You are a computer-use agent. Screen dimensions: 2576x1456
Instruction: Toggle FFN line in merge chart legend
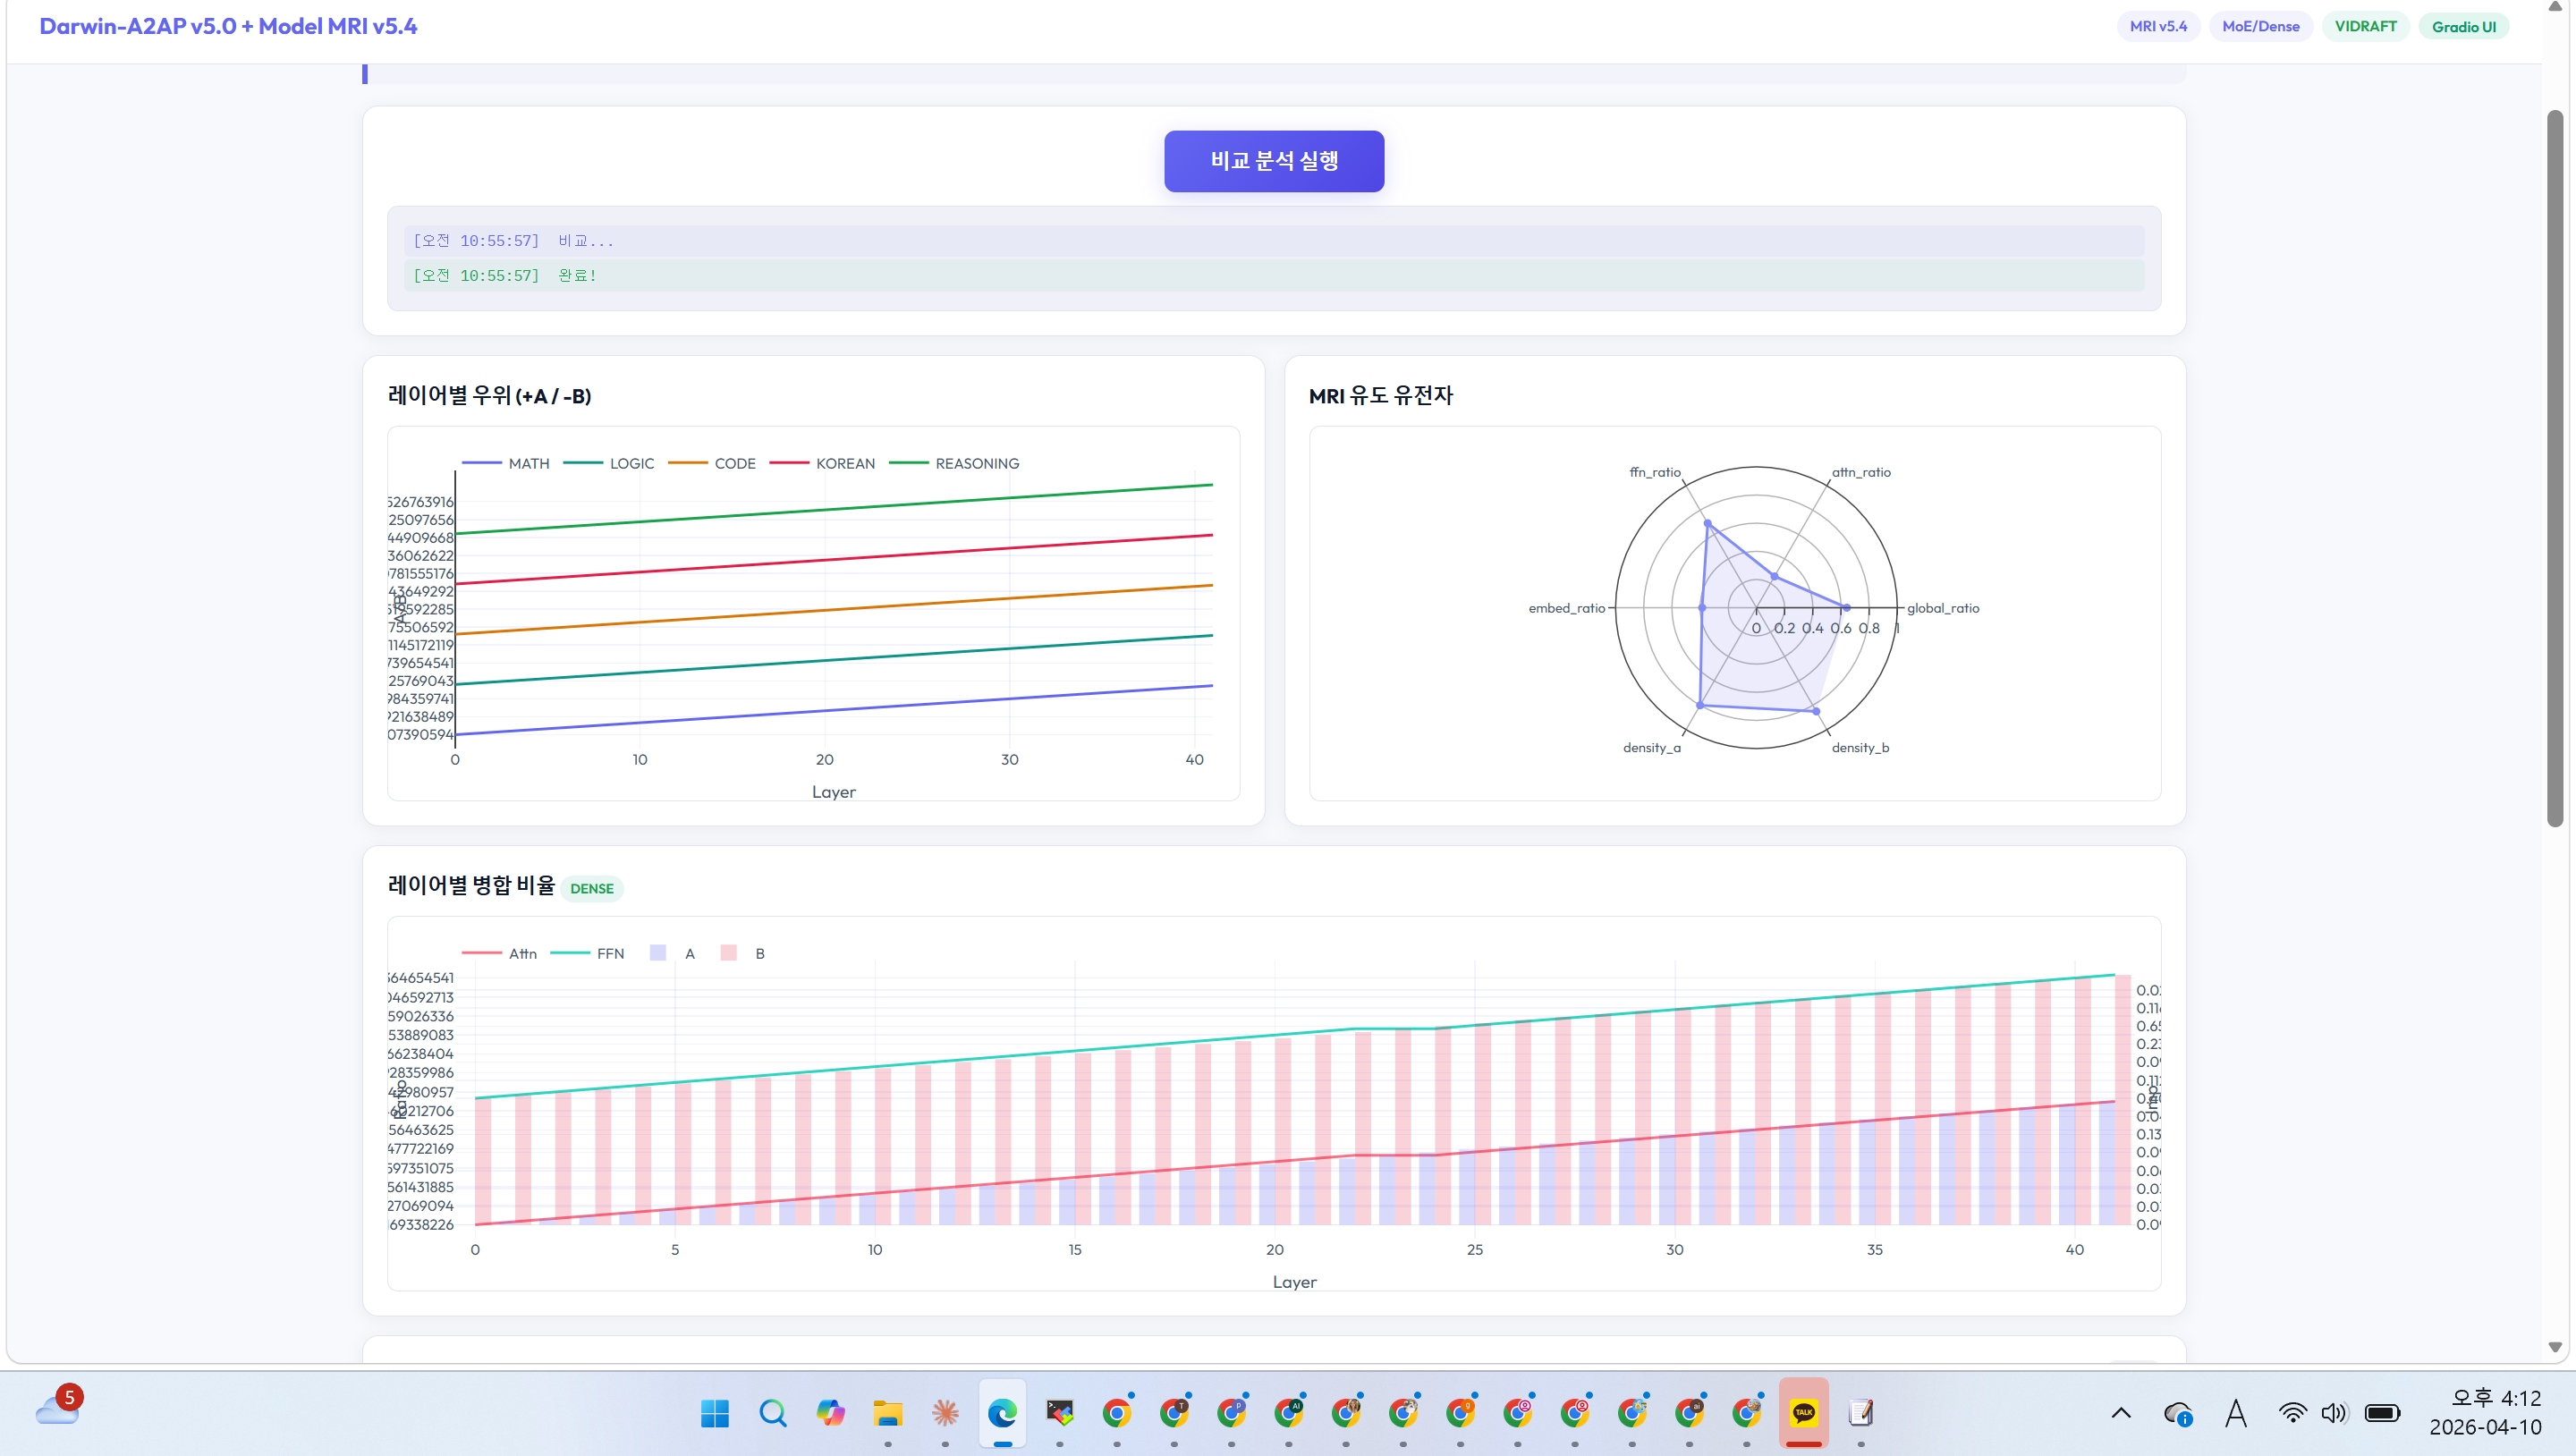609,953
